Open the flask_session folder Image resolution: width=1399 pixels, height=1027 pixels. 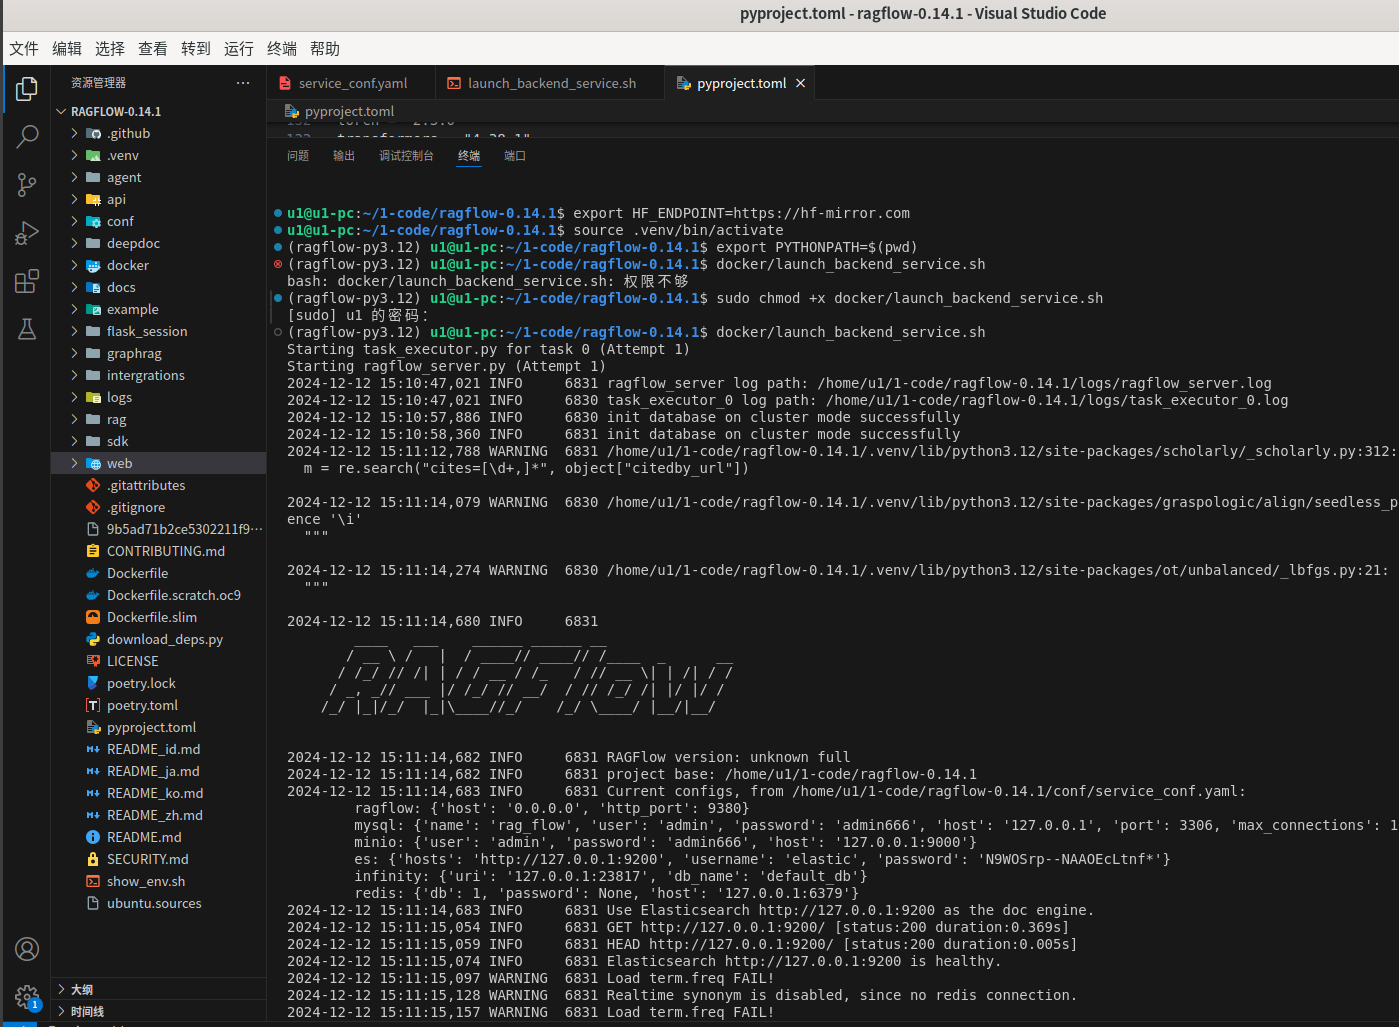(159, 331)
